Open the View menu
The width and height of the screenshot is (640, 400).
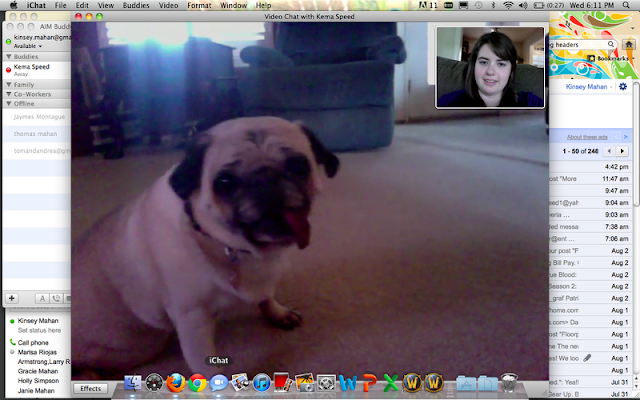tap(106, 5)
